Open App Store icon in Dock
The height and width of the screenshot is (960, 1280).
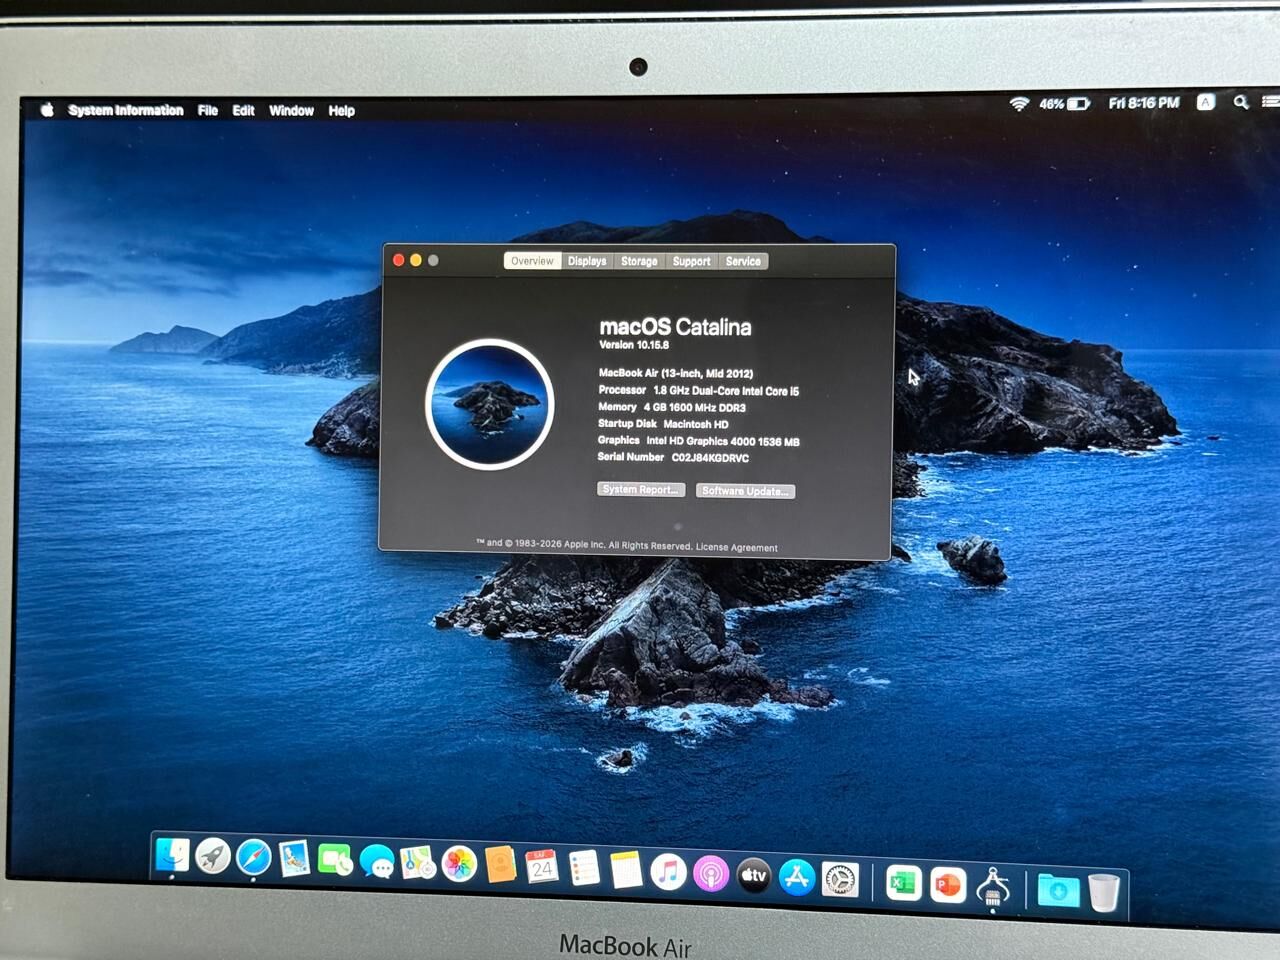click(x=797, y=877)
